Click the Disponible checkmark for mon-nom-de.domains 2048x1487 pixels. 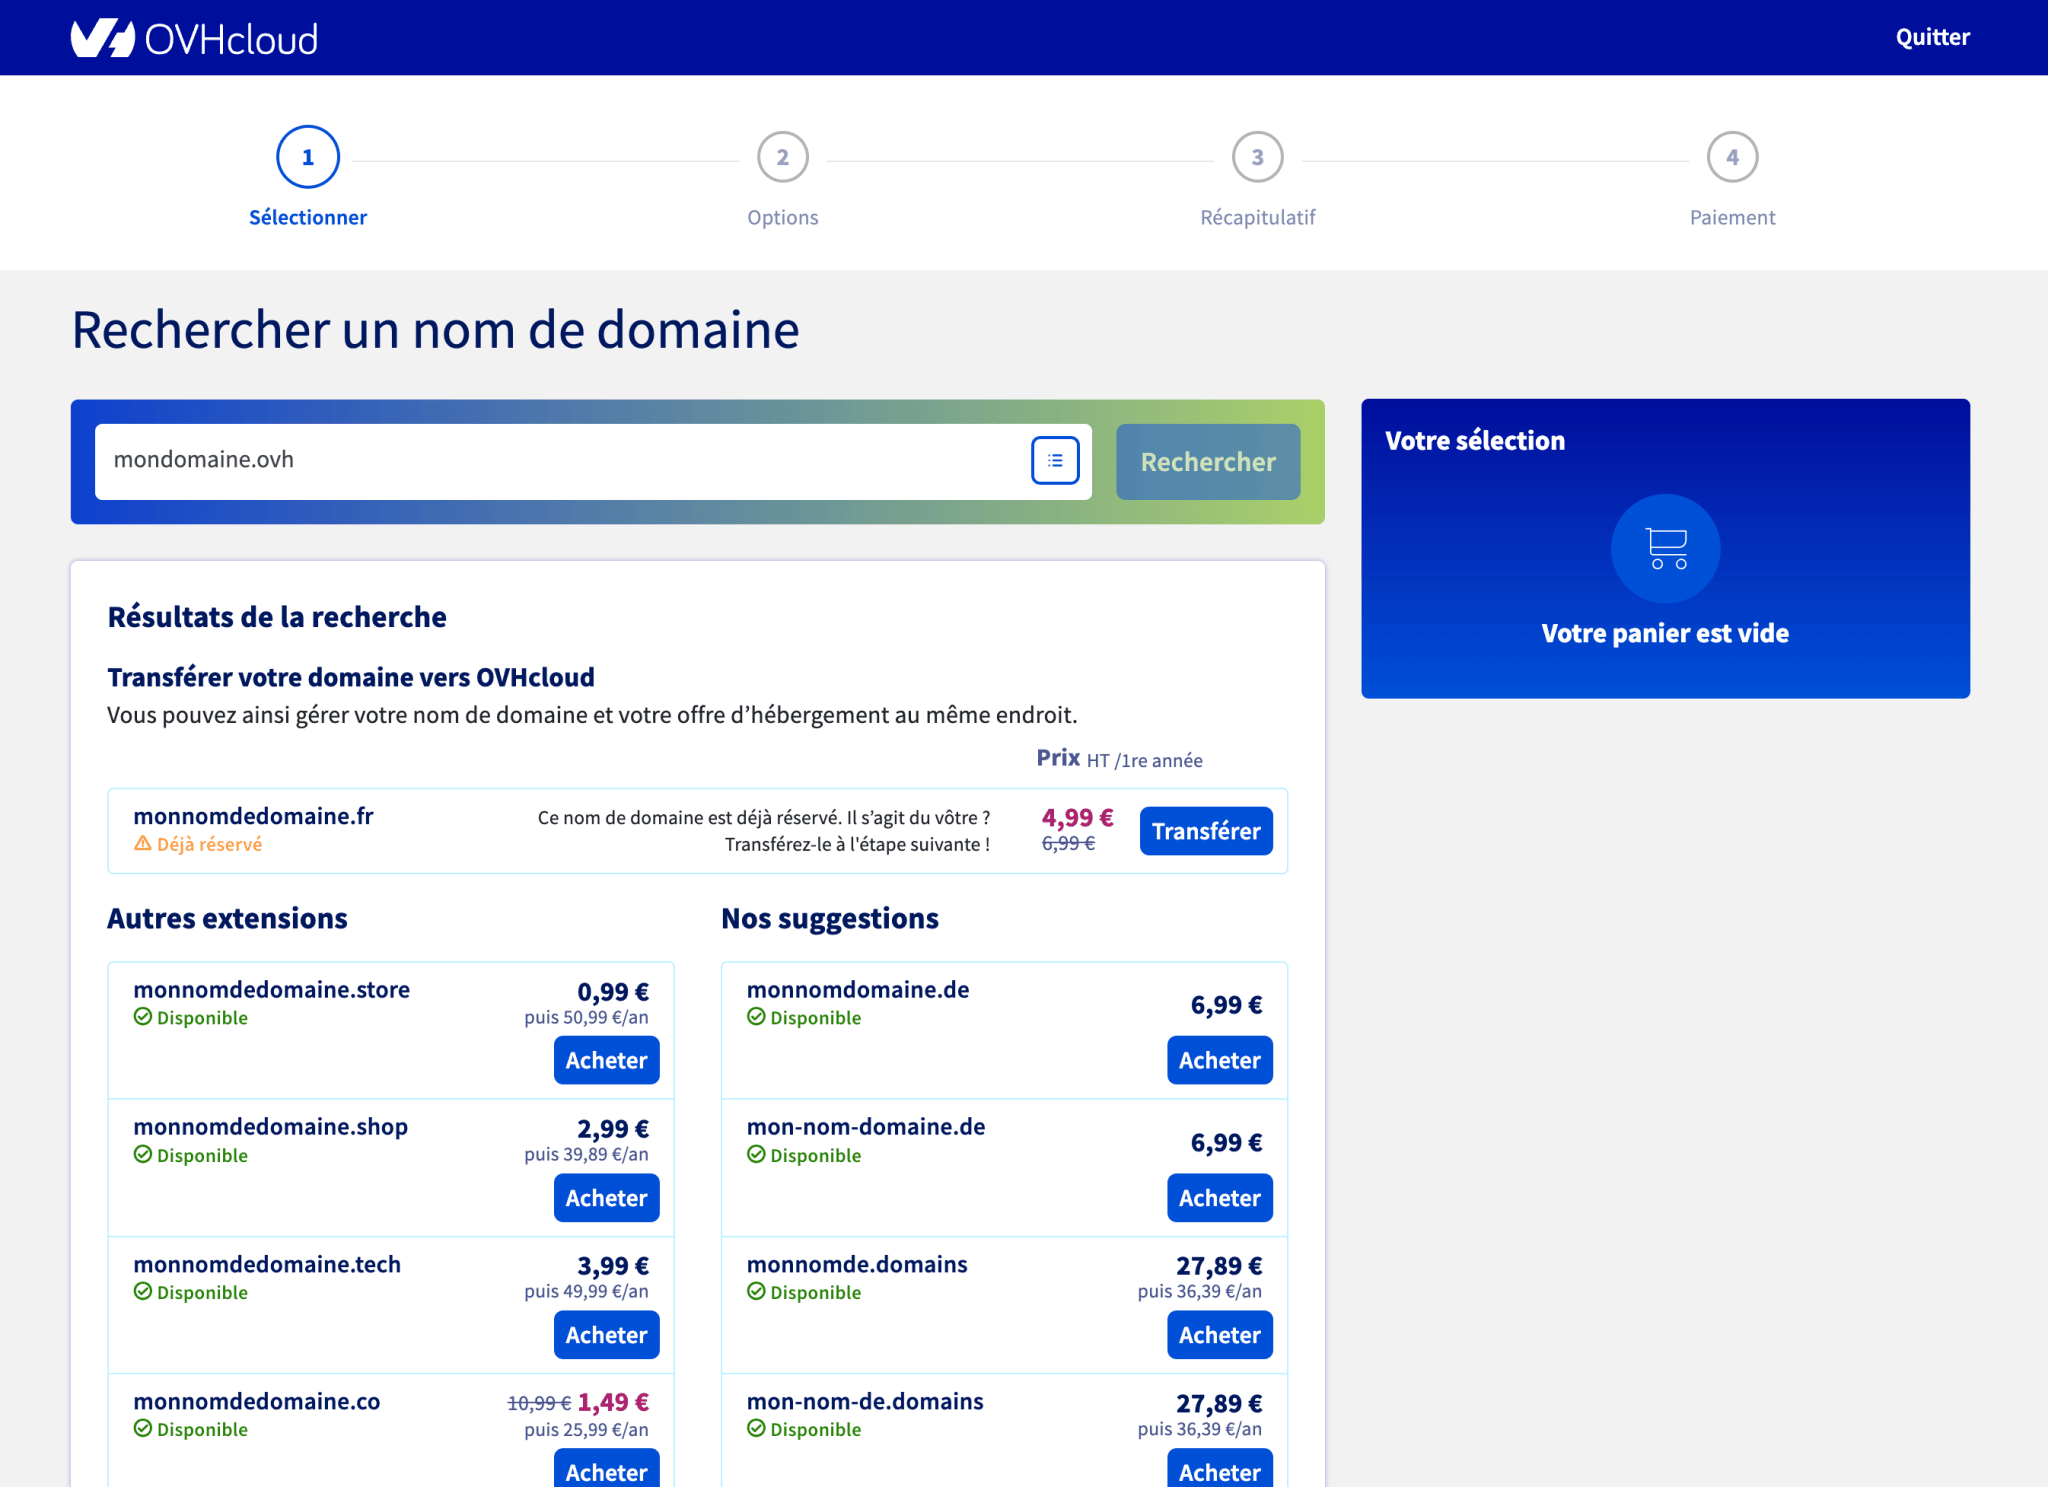(x=755, y=1429)
